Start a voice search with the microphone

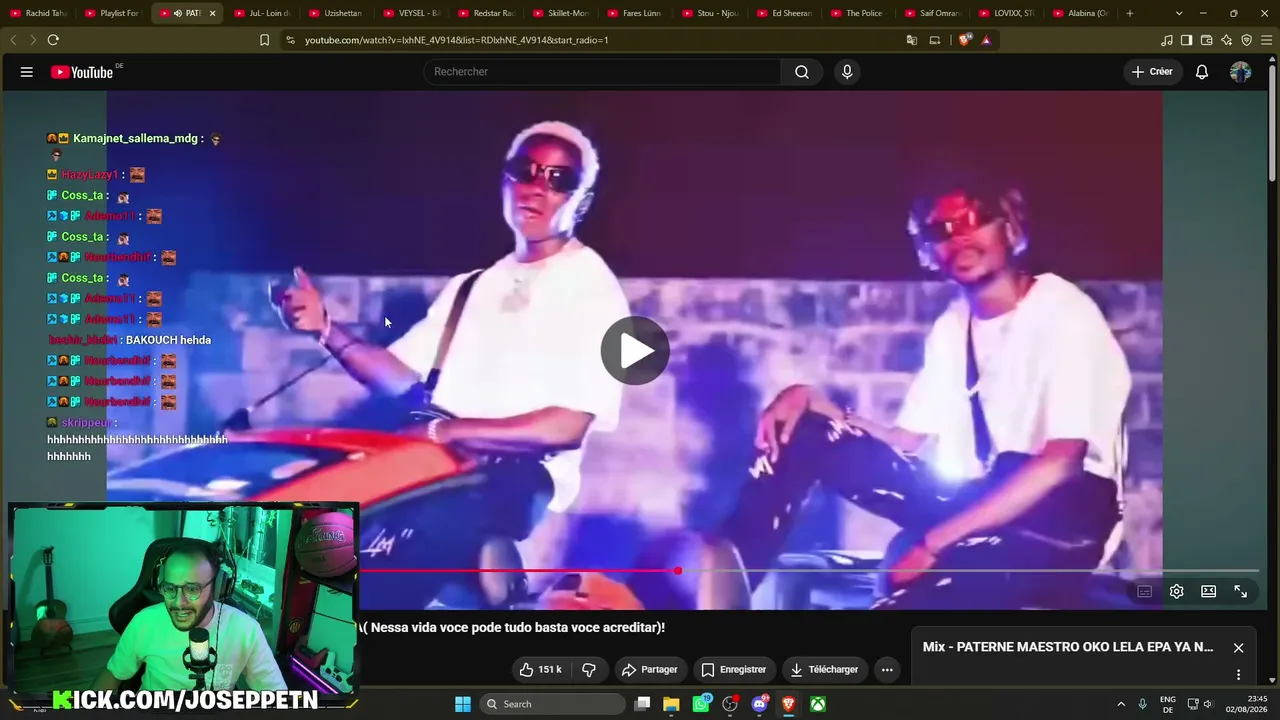click(847, 72)
